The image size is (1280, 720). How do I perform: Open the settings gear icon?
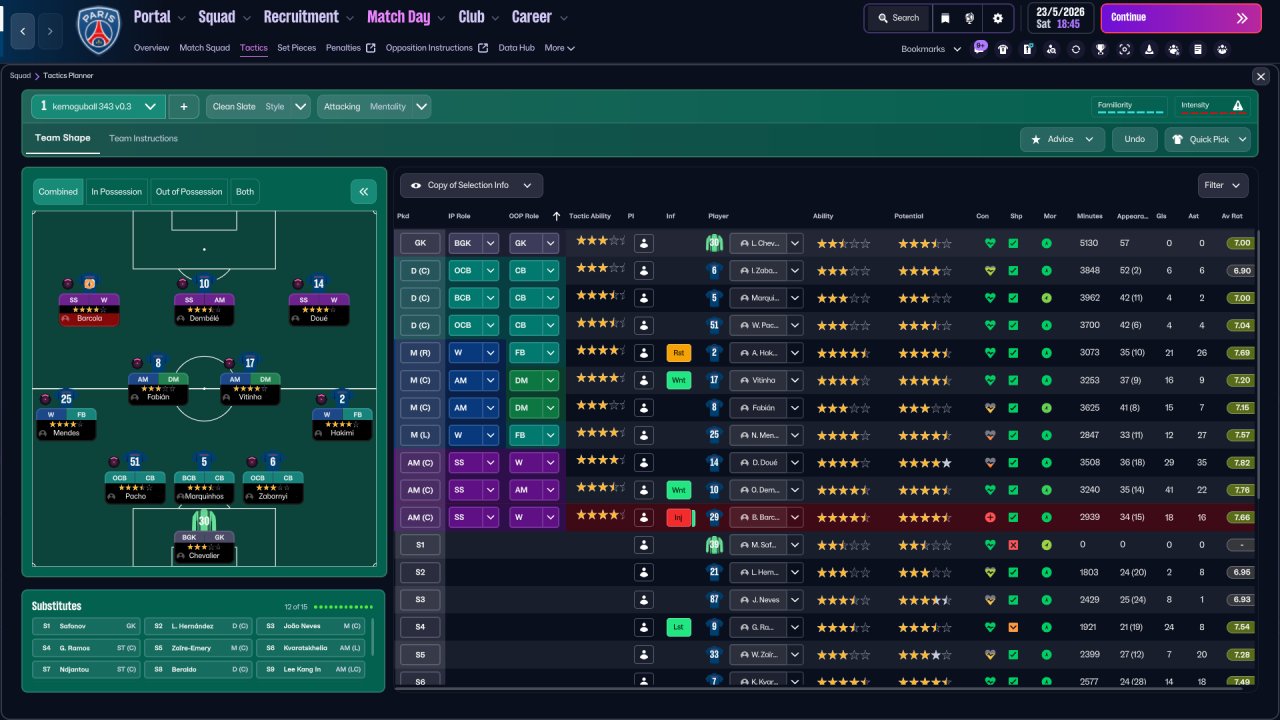(998, 18)
